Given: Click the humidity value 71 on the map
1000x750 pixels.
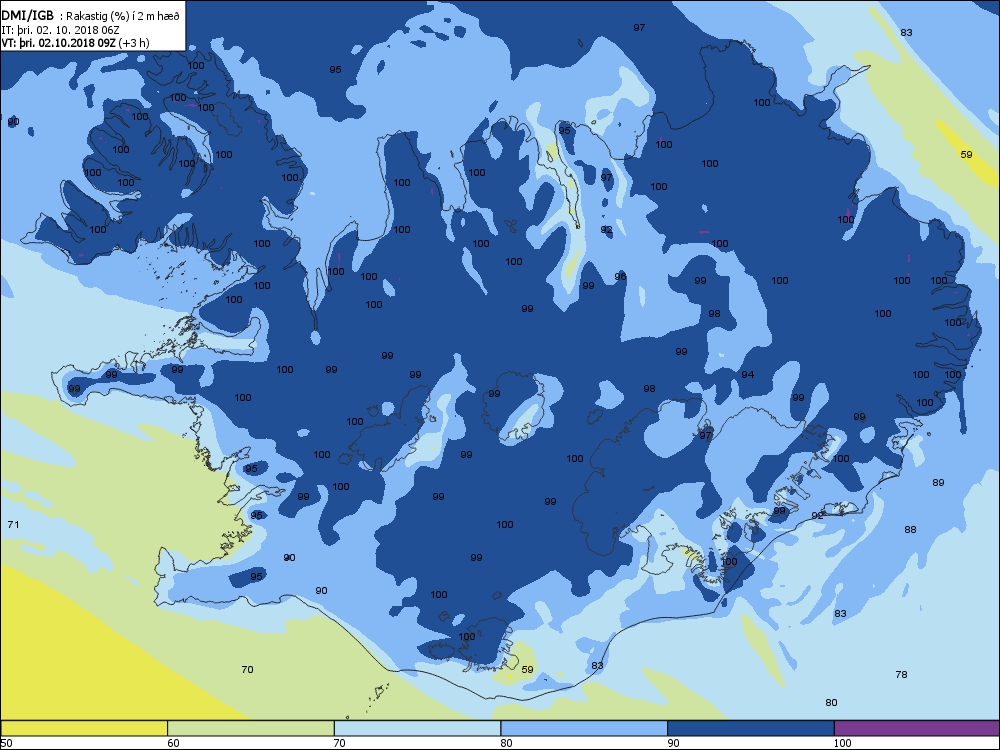Looking at the screenshot, I should point(13,524).
